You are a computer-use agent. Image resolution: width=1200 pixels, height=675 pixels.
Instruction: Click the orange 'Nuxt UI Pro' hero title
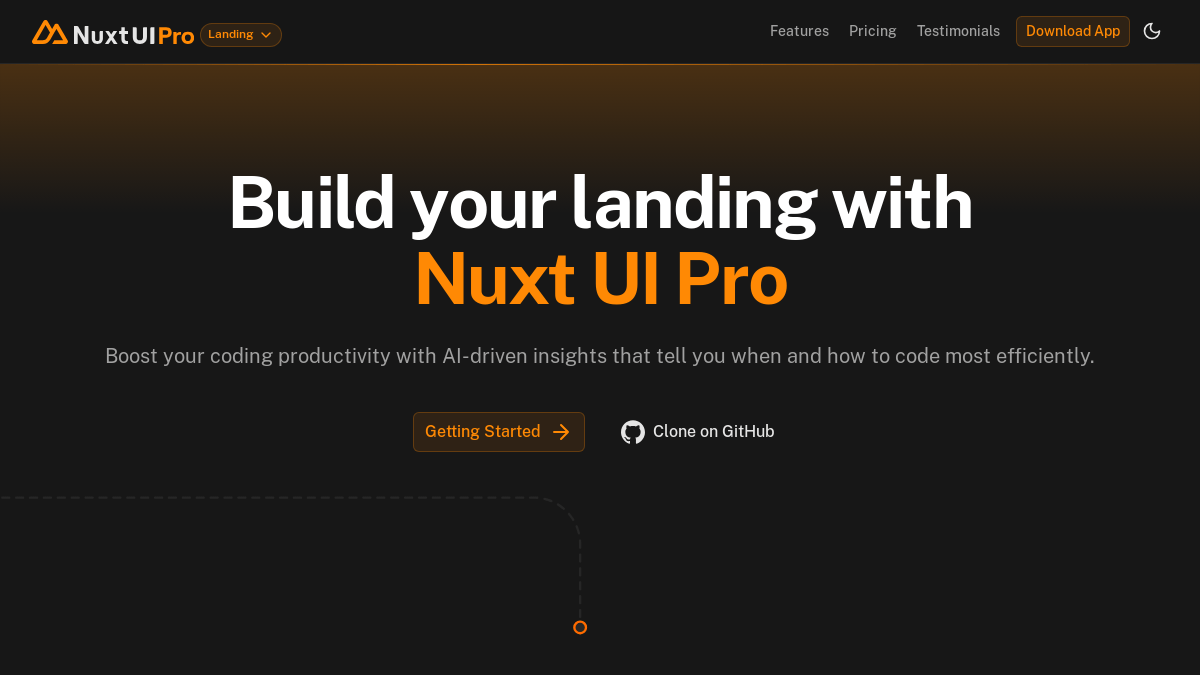(601, 279)
